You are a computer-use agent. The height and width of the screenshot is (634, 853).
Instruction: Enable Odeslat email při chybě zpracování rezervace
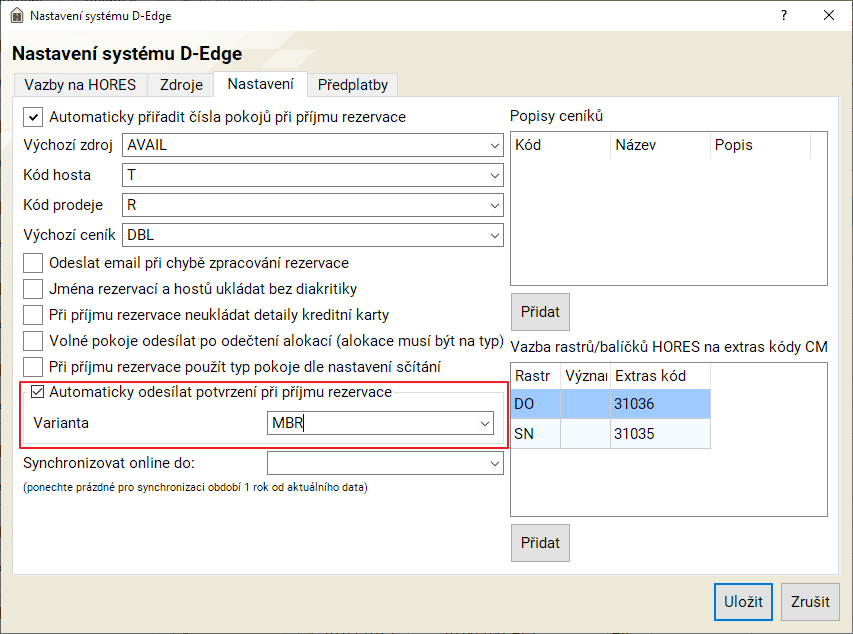pyautogui.click(x=34, y=263)
